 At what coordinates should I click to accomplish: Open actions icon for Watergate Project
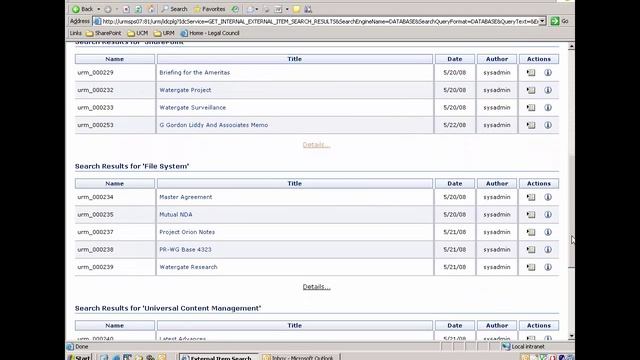tap(531, 90)
